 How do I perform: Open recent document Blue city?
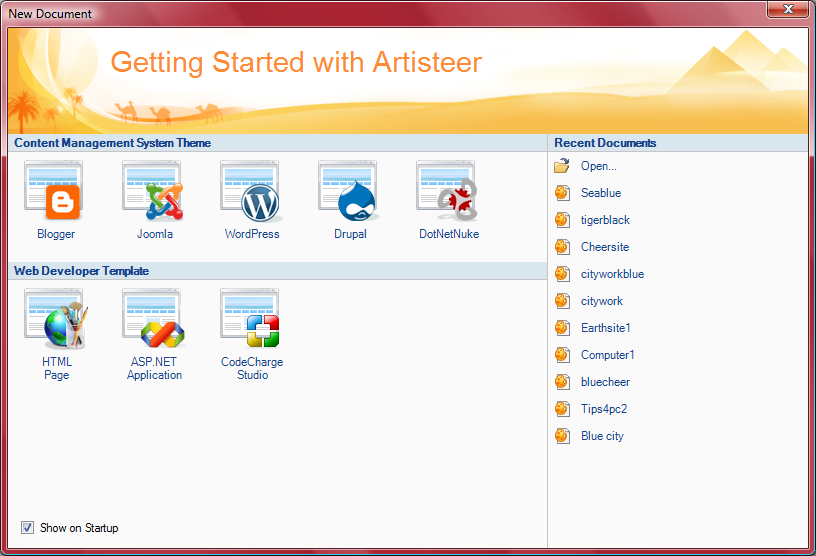coord(602,437)
